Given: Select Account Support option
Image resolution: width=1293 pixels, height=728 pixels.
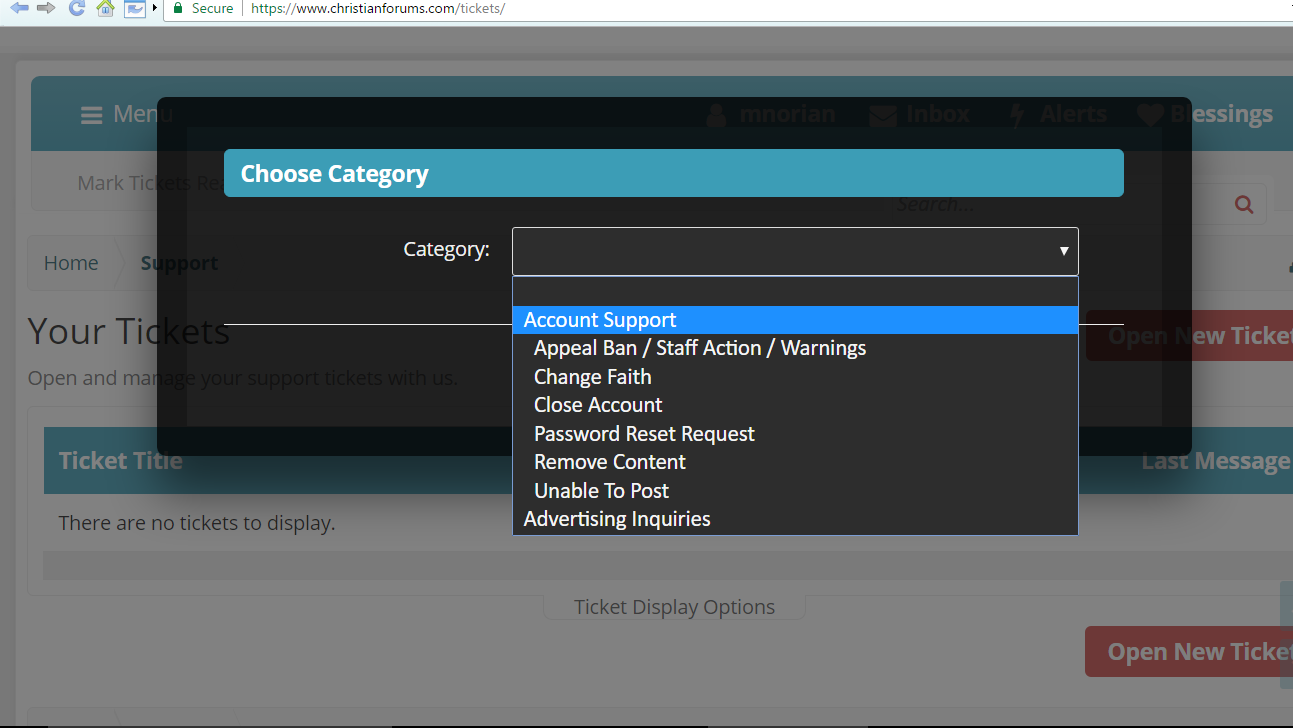Looking at the screenshot, I should pyautogui.click(x=795, y=320).
